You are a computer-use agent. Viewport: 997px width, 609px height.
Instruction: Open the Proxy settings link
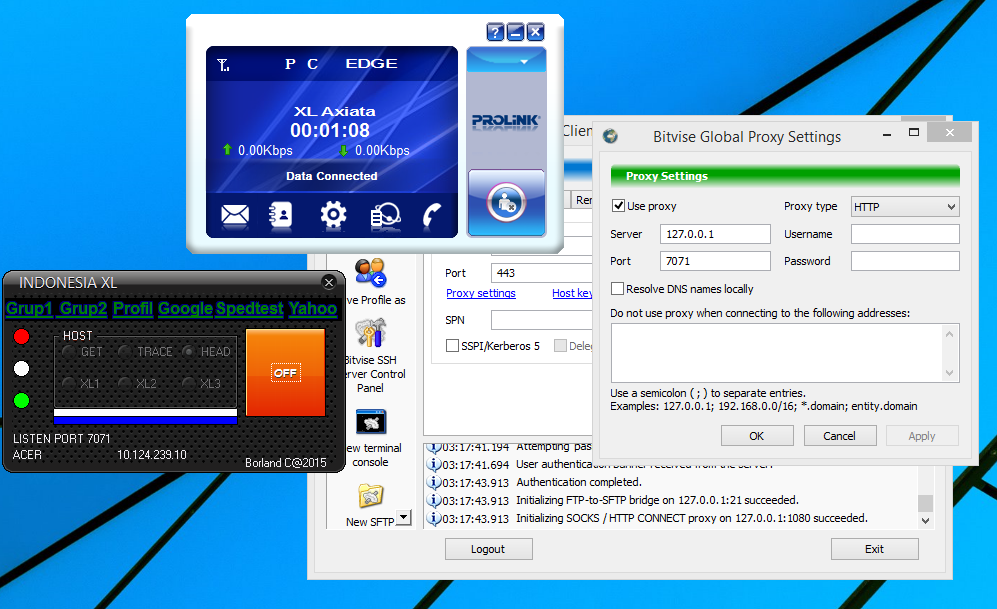click(x=481, y=293)
